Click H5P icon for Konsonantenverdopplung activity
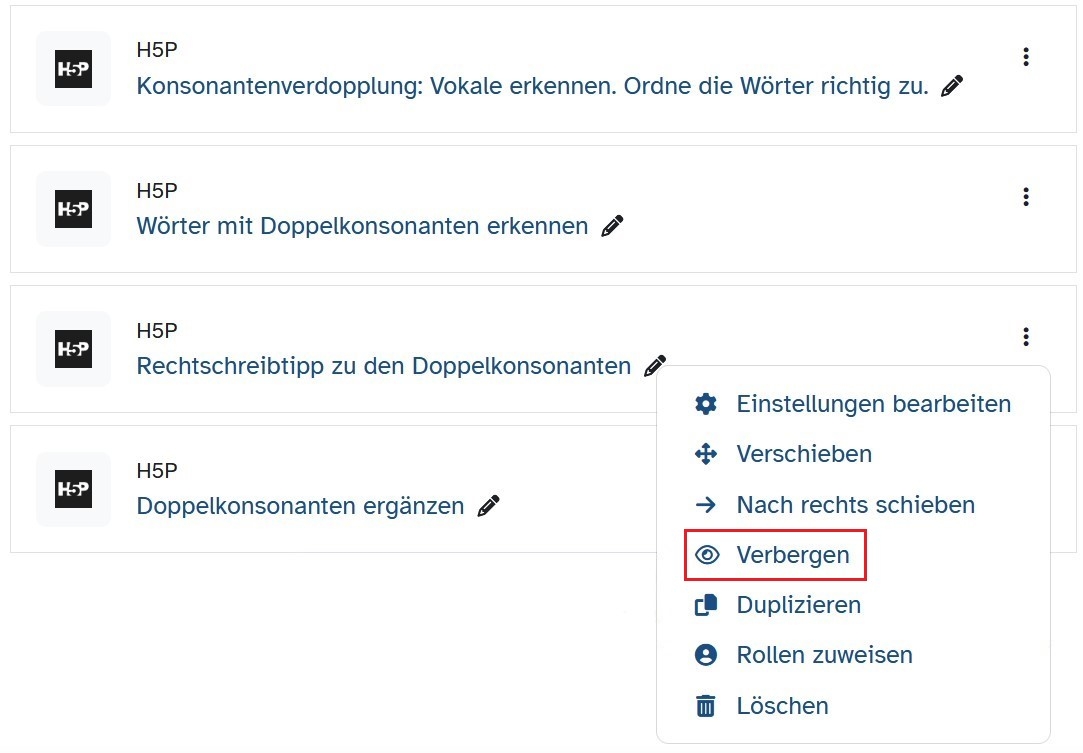Screen dimensions: 1083x753 pos(73,69)
